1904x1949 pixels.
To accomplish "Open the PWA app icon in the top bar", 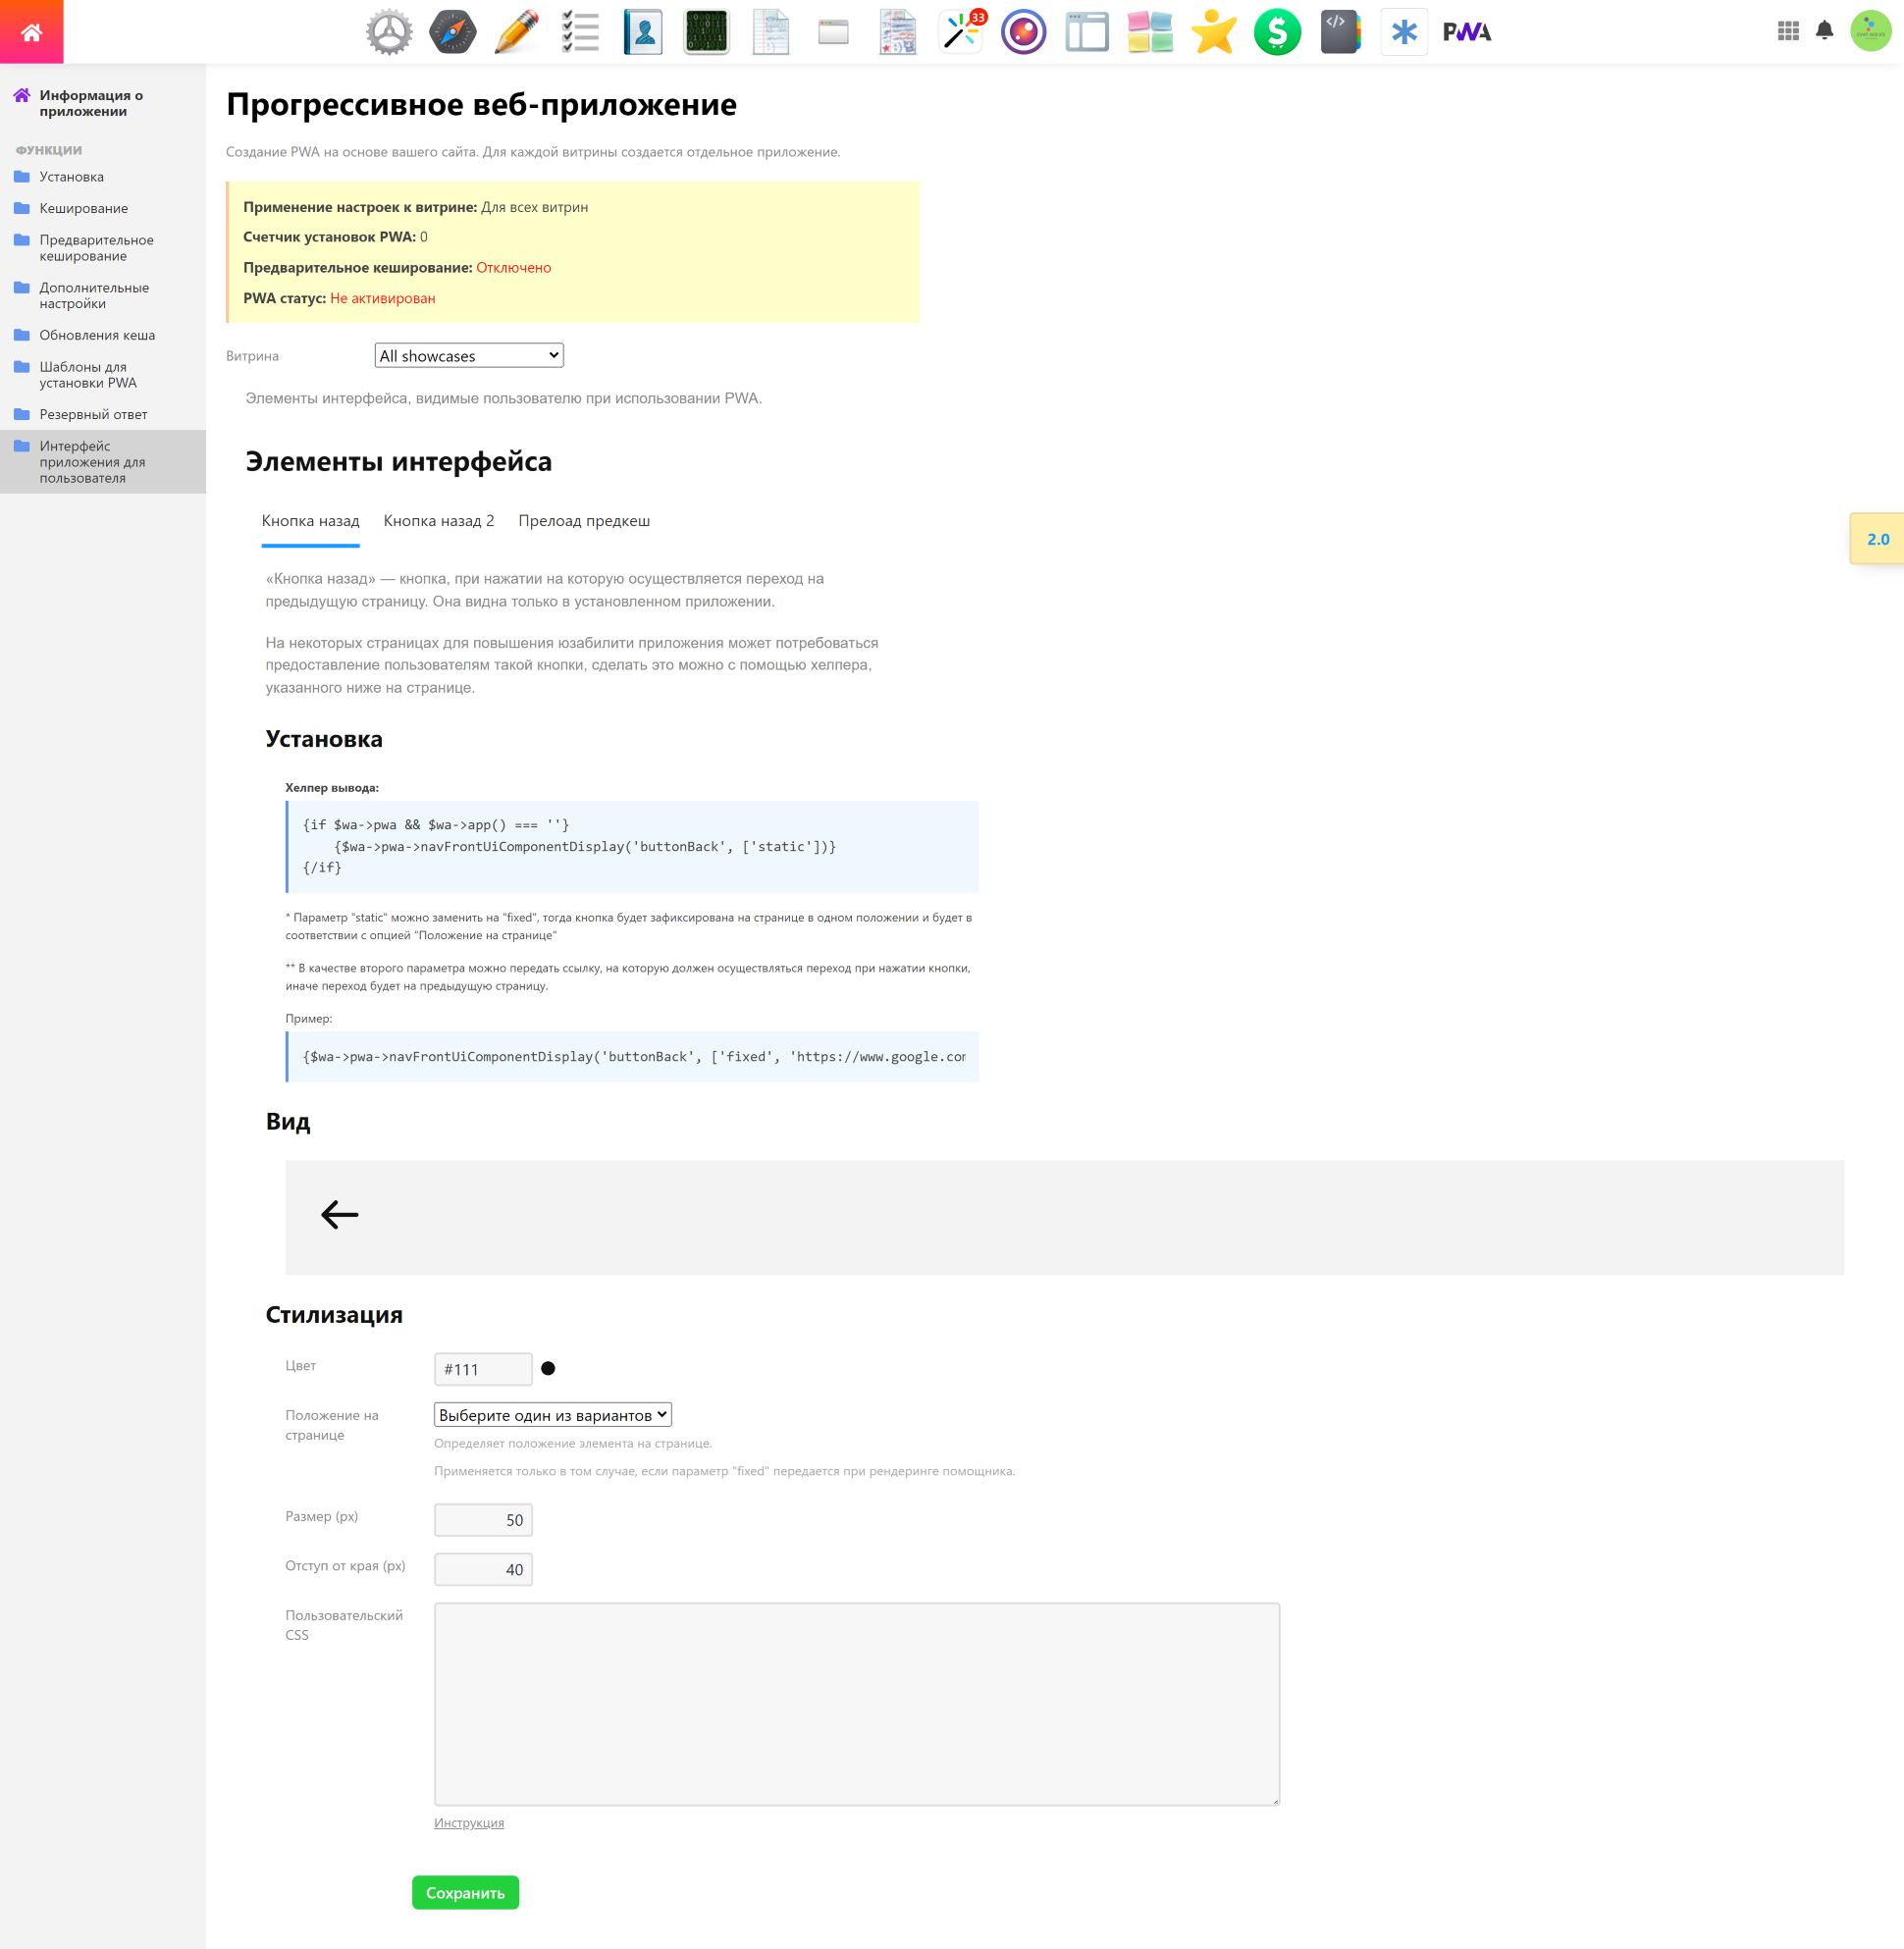I will click(x=1467, y=32).
